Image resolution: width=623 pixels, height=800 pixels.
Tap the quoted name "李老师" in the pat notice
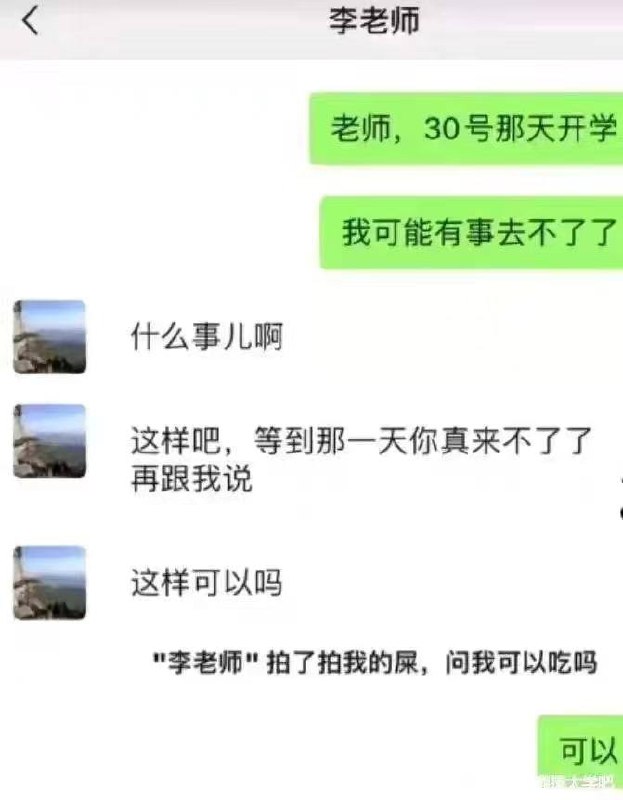(206, 663)
